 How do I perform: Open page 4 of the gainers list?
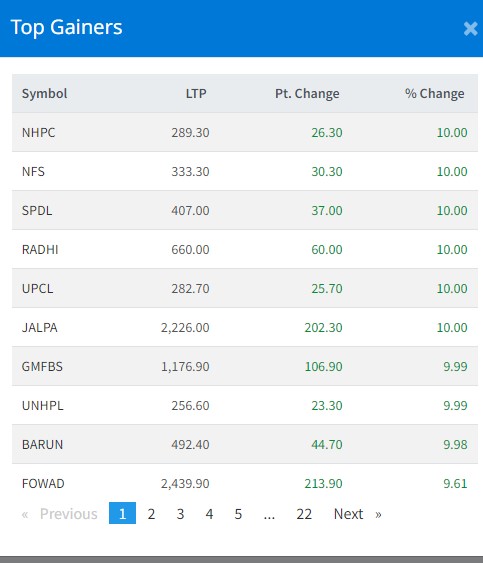(209, 514)
